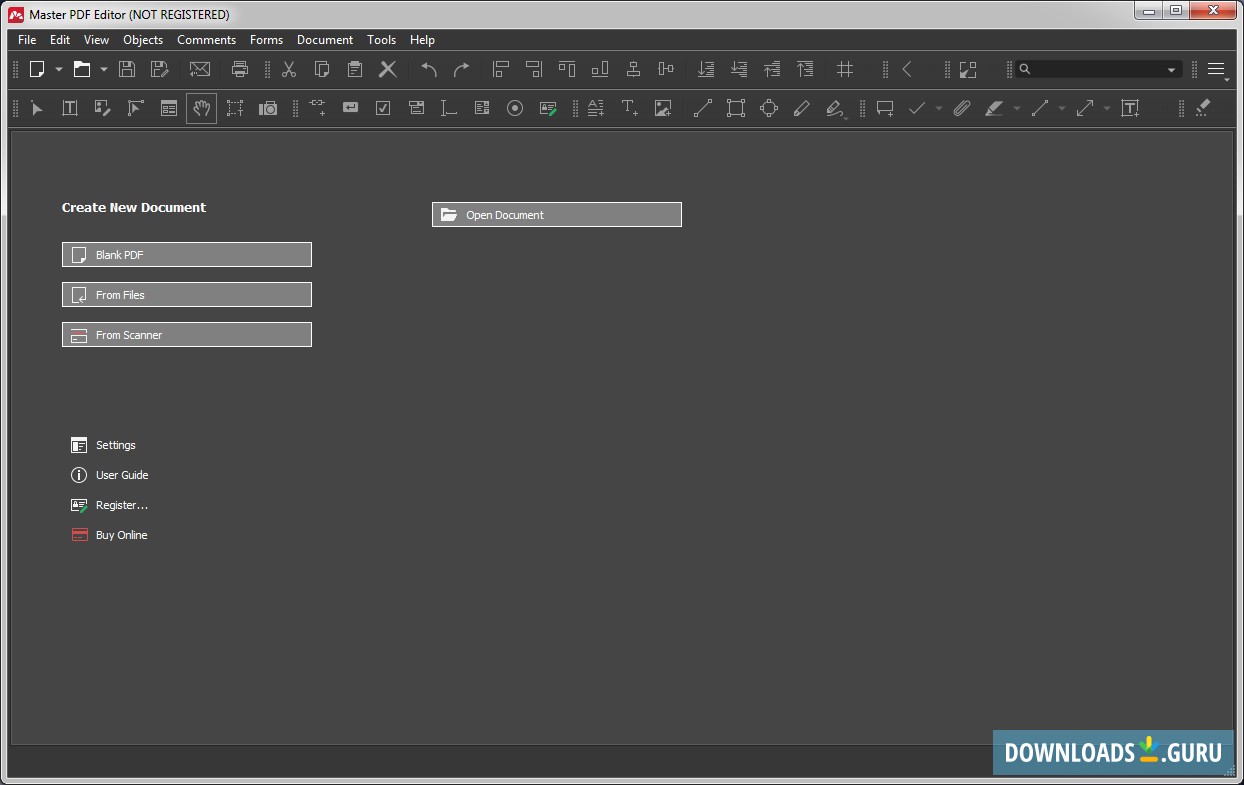Click the Align Left objects icon

(501, 69)
